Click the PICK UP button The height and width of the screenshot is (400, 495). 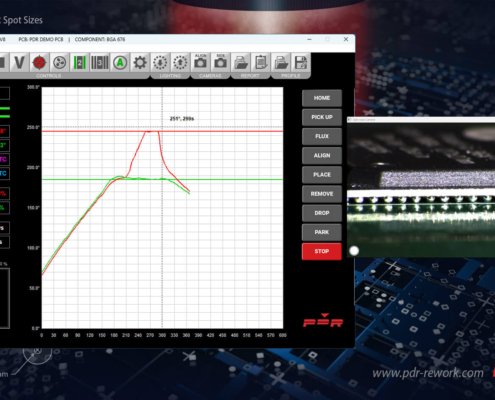point(322,117)
